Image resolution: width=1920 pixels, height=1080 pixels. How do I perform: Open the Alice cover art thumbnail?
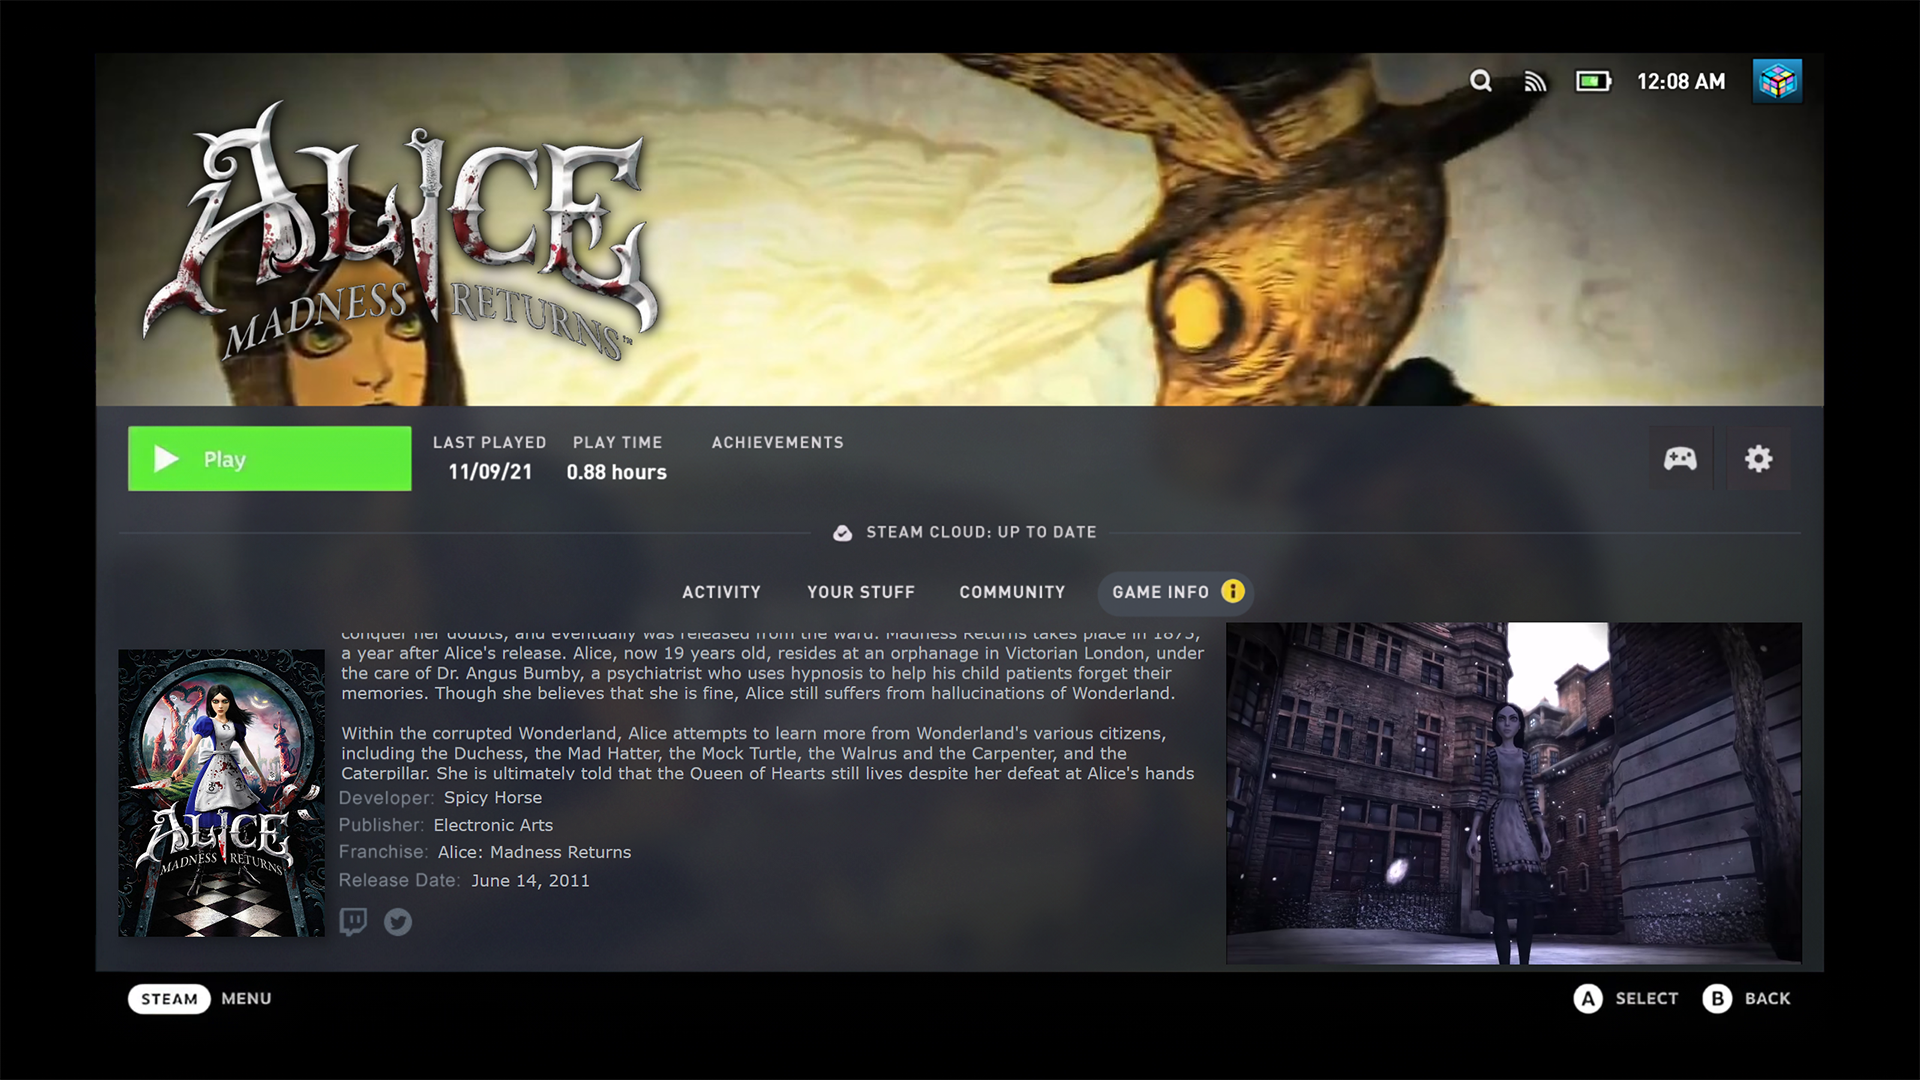(x=222, y=793)
